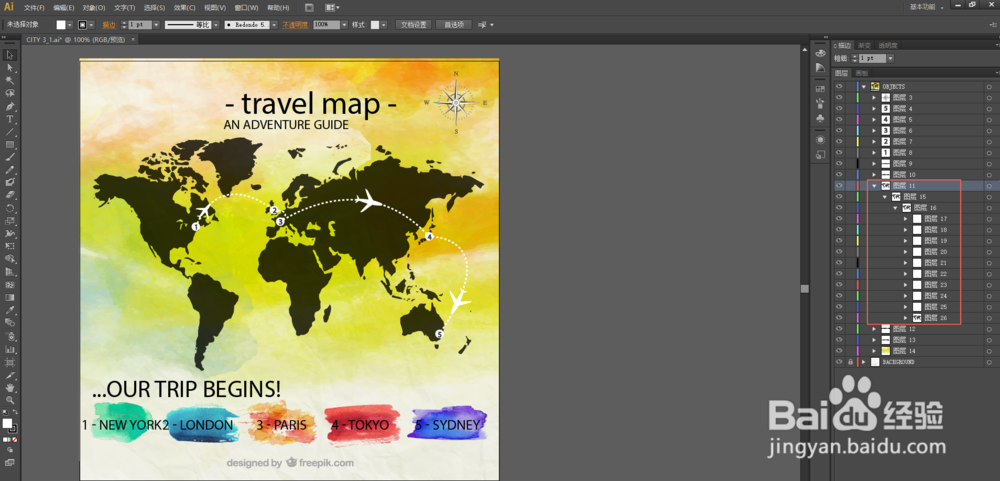Viewport: 1000px width, 481px height.
Task: Select the Scale tool
Action: click(x=10, y=221)
